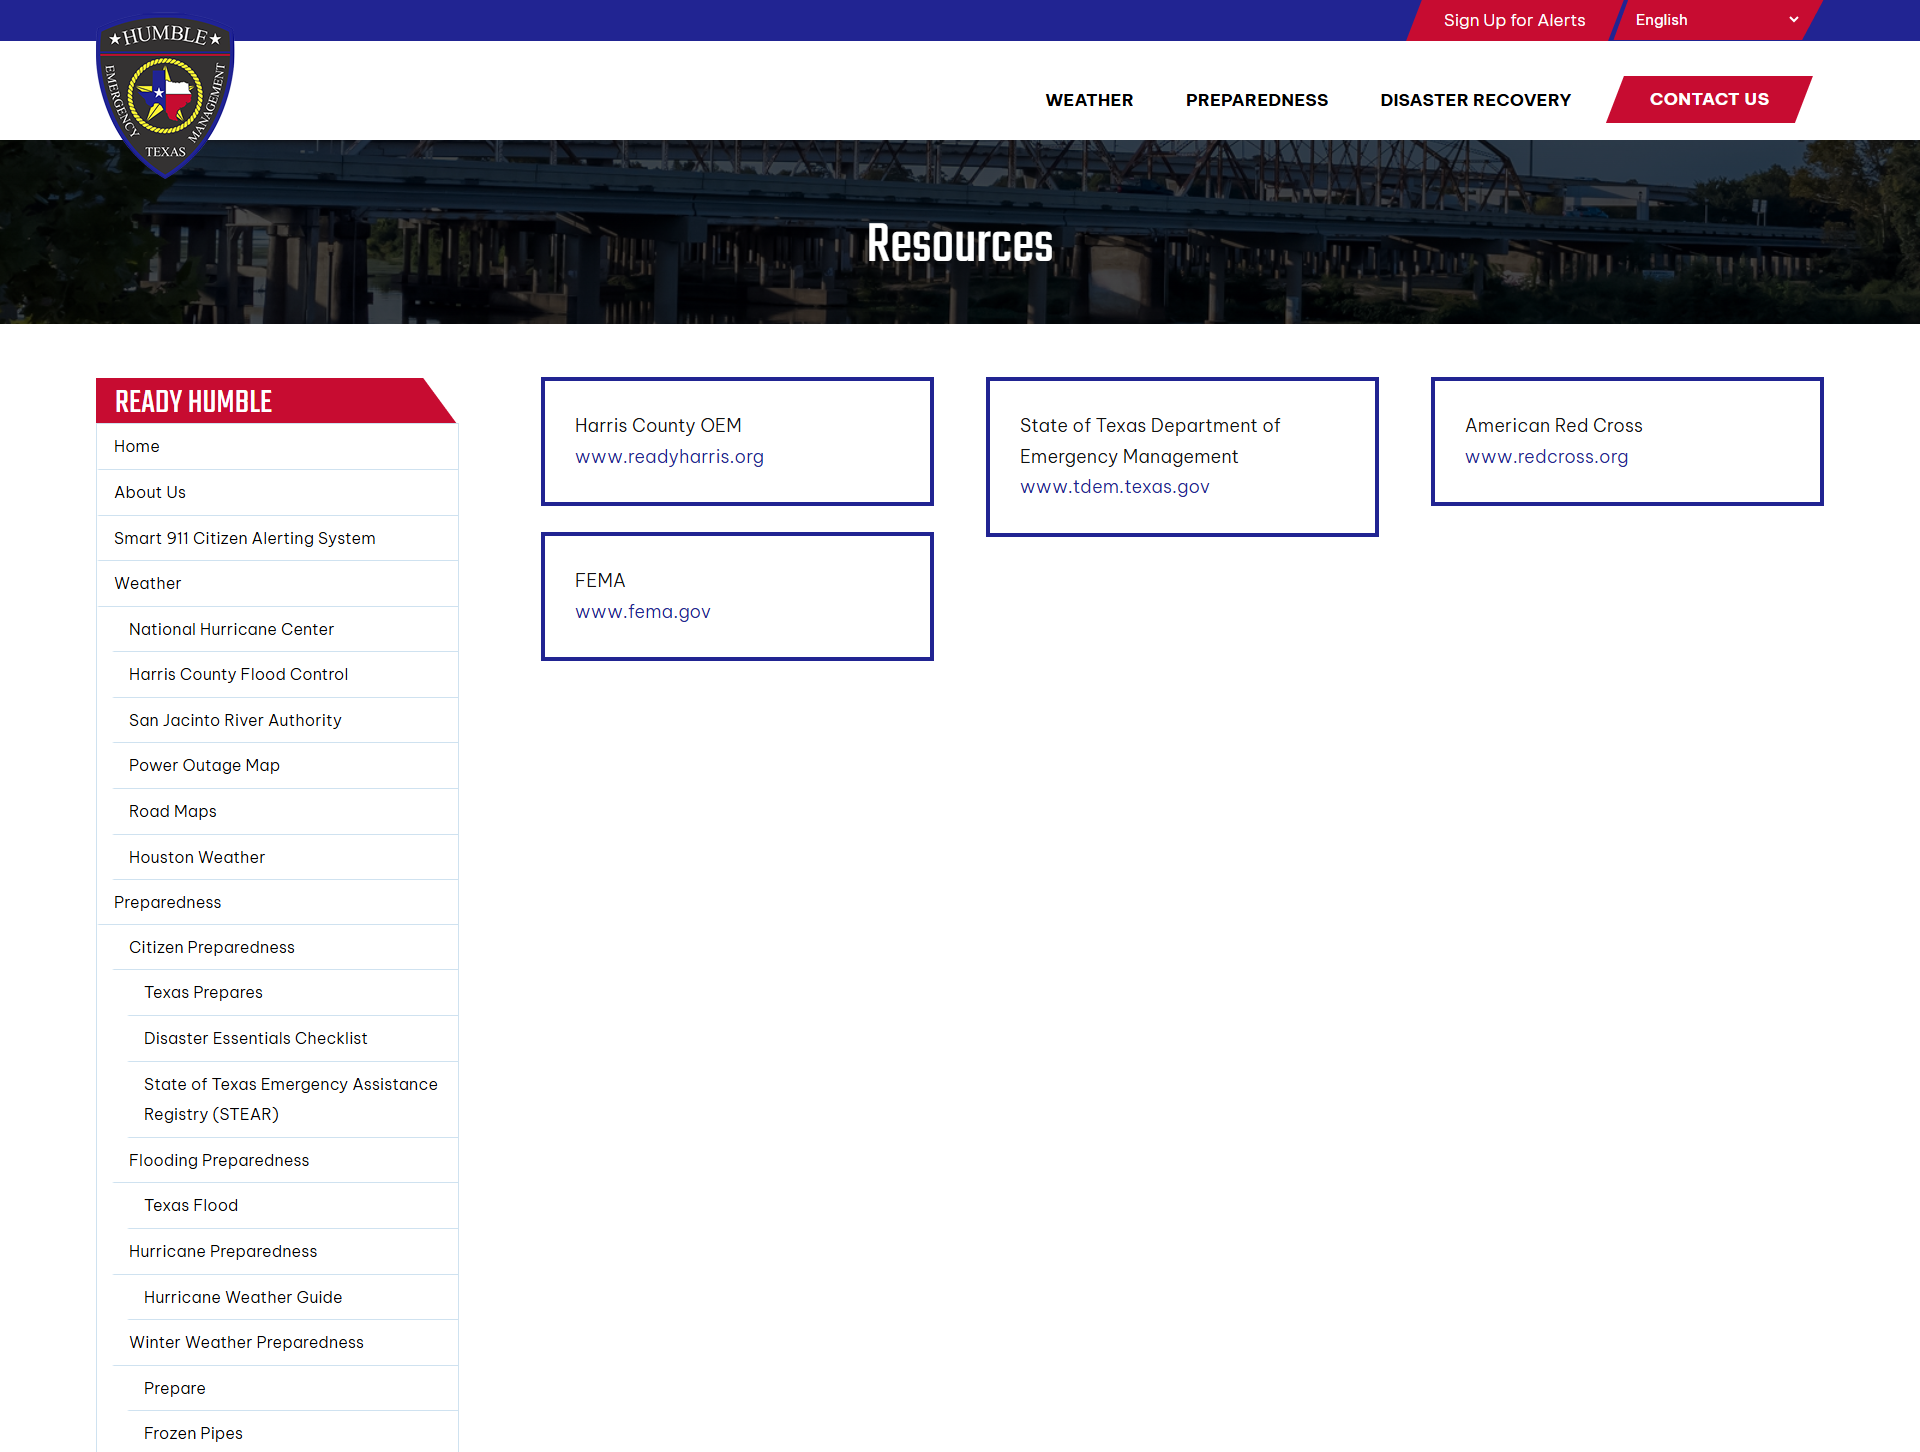Visit www.readyharris.org link

[669, 456]
